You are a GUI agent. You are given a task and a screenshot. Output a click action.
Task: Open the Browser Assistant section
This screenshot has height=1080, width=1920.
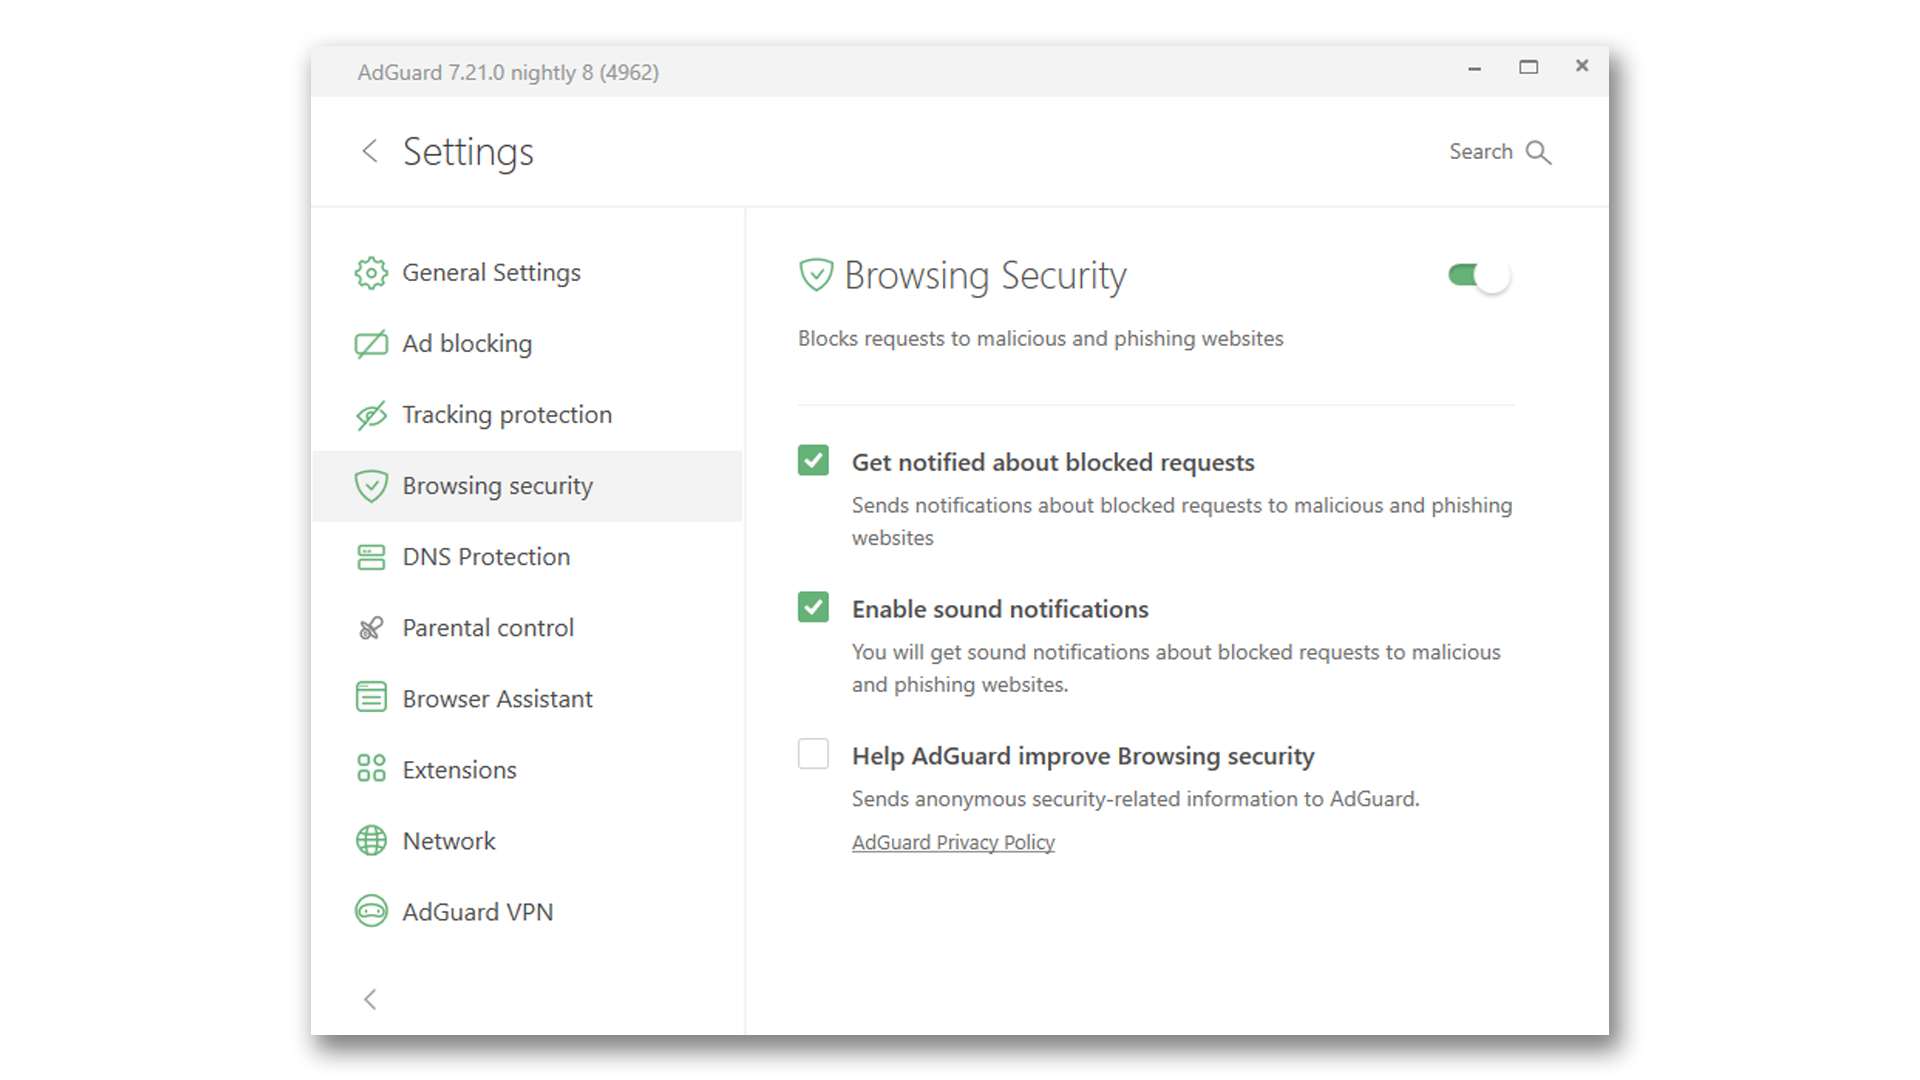point(496,698)
